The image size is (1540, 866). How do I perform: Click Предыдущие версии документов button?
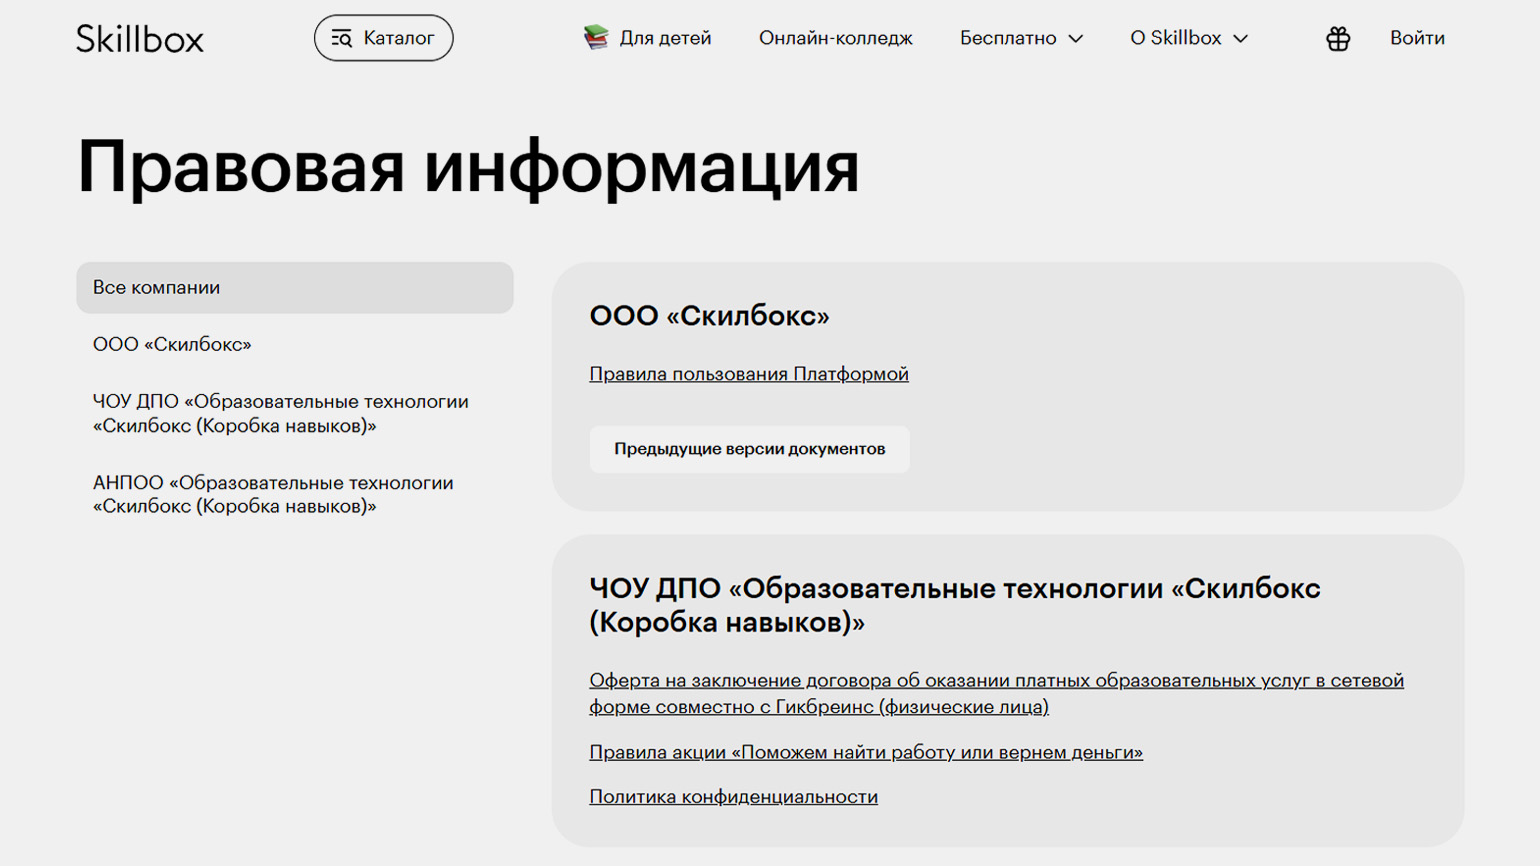[x=750, y=449]
